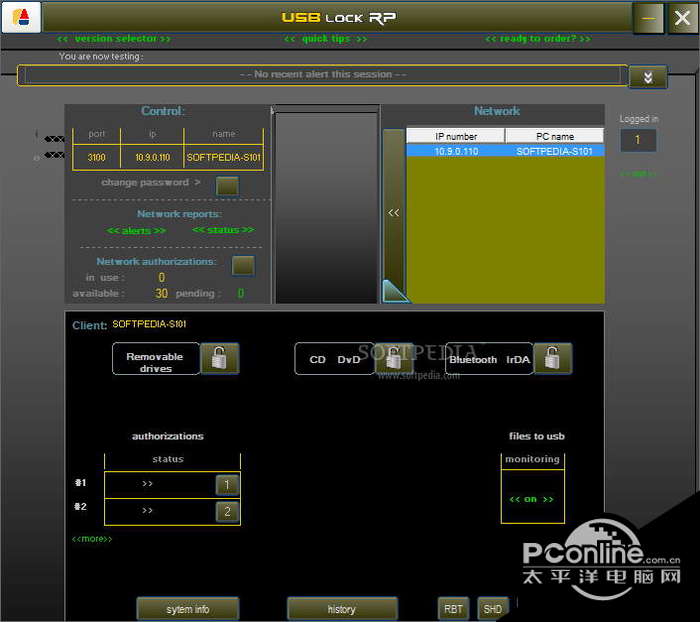Click authorization slot button 1
This screenshot has width=700, height=622.
(227, 485)
